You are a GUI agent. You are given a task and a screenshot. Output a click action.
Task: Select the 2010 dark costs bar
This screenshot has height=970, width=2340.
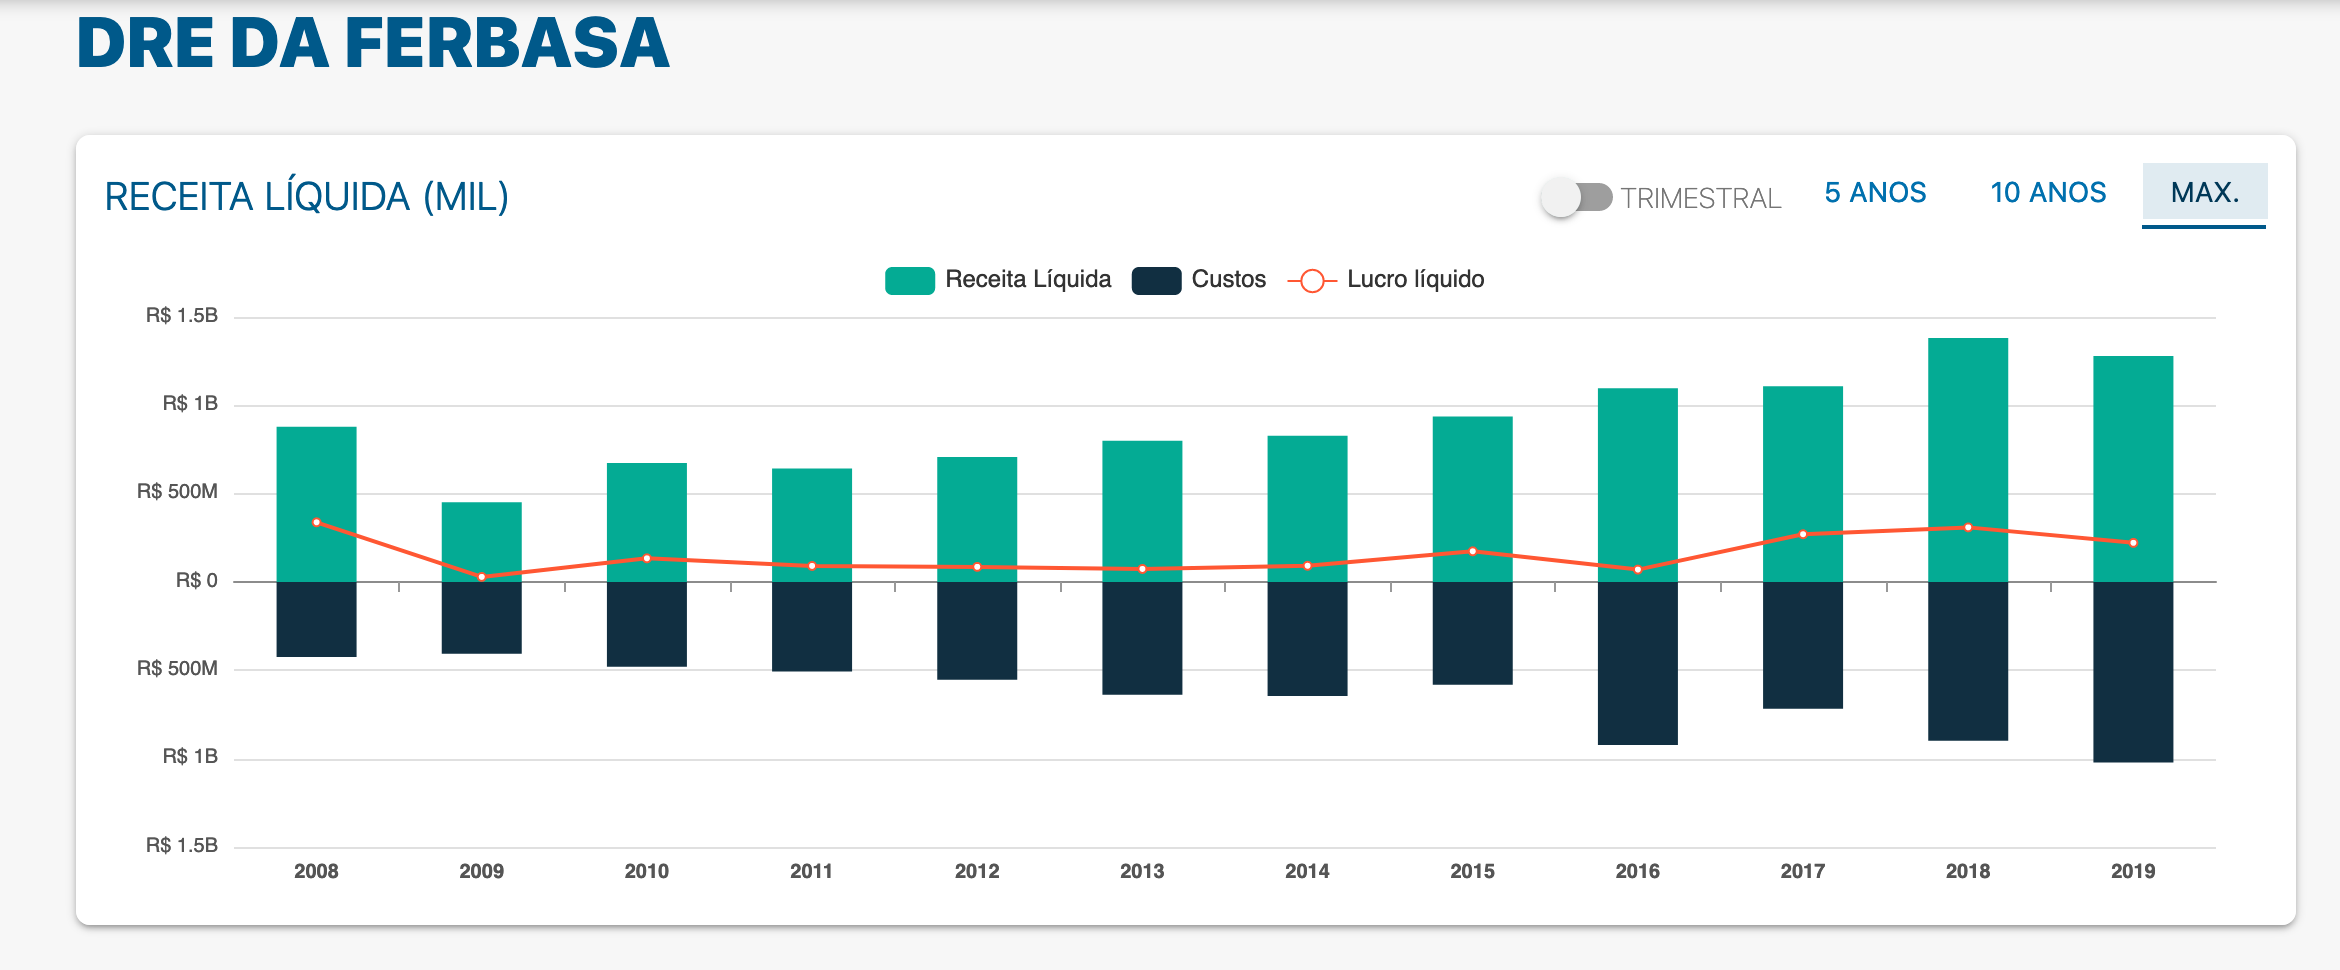point(647,624)
